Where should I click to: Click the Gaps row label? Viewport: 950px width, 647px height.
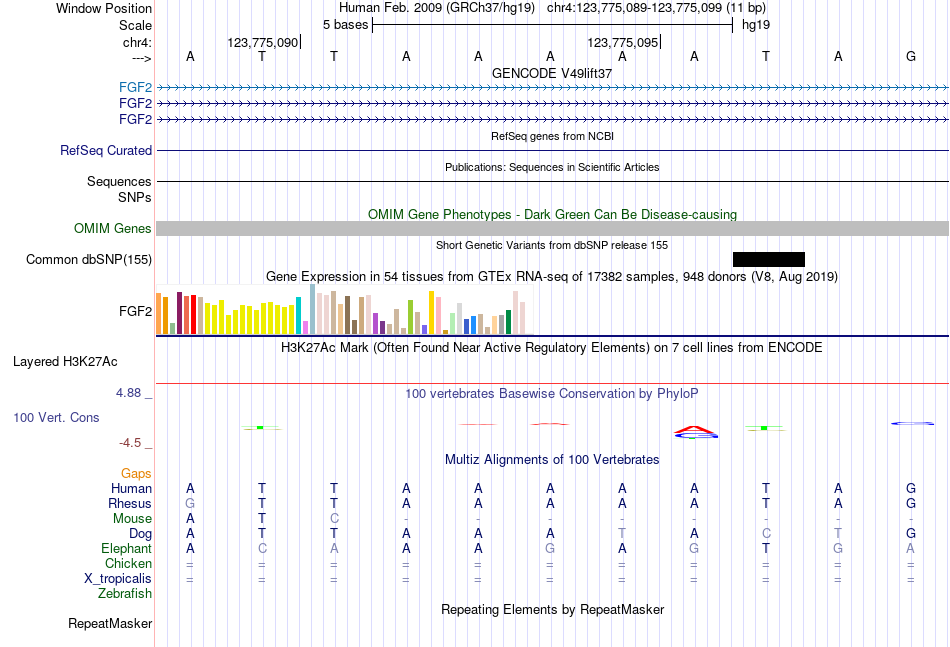(x=136, y=473)
